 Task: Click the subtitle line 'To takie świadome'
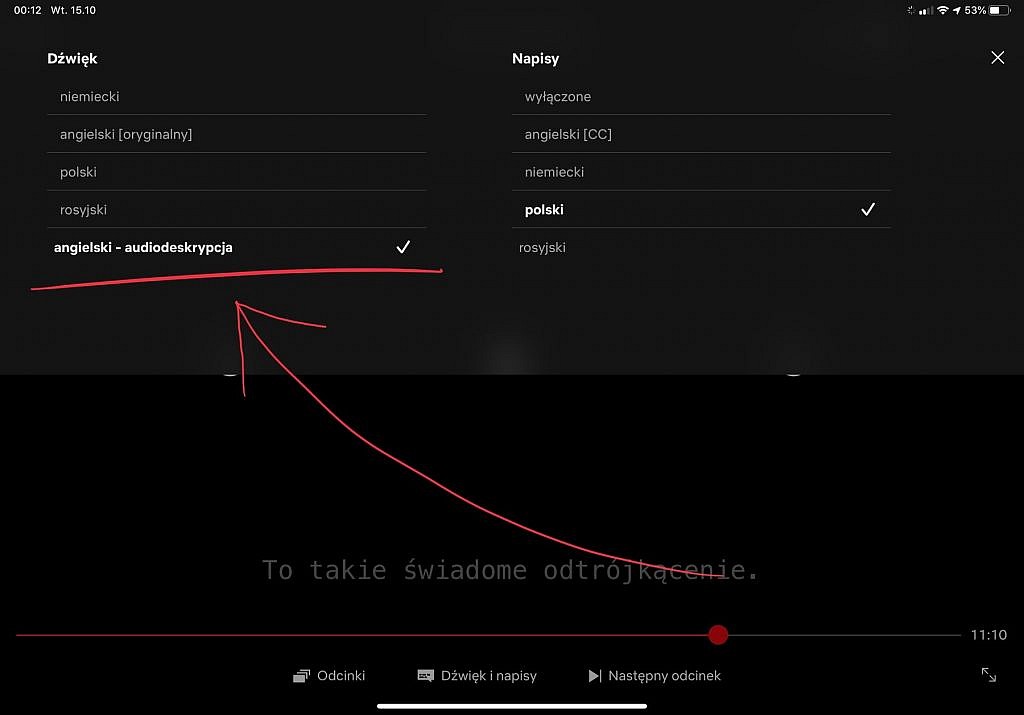(x=394, y=570)
